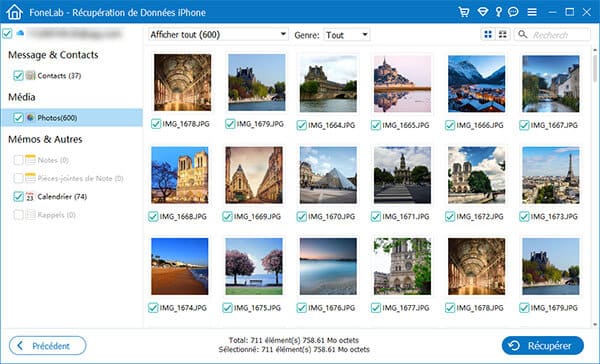Image resolution: width=600 pixels, height=364 pixels.
Task: Uncheck the Contacts (37) checkbox
Action: point(18,75)
